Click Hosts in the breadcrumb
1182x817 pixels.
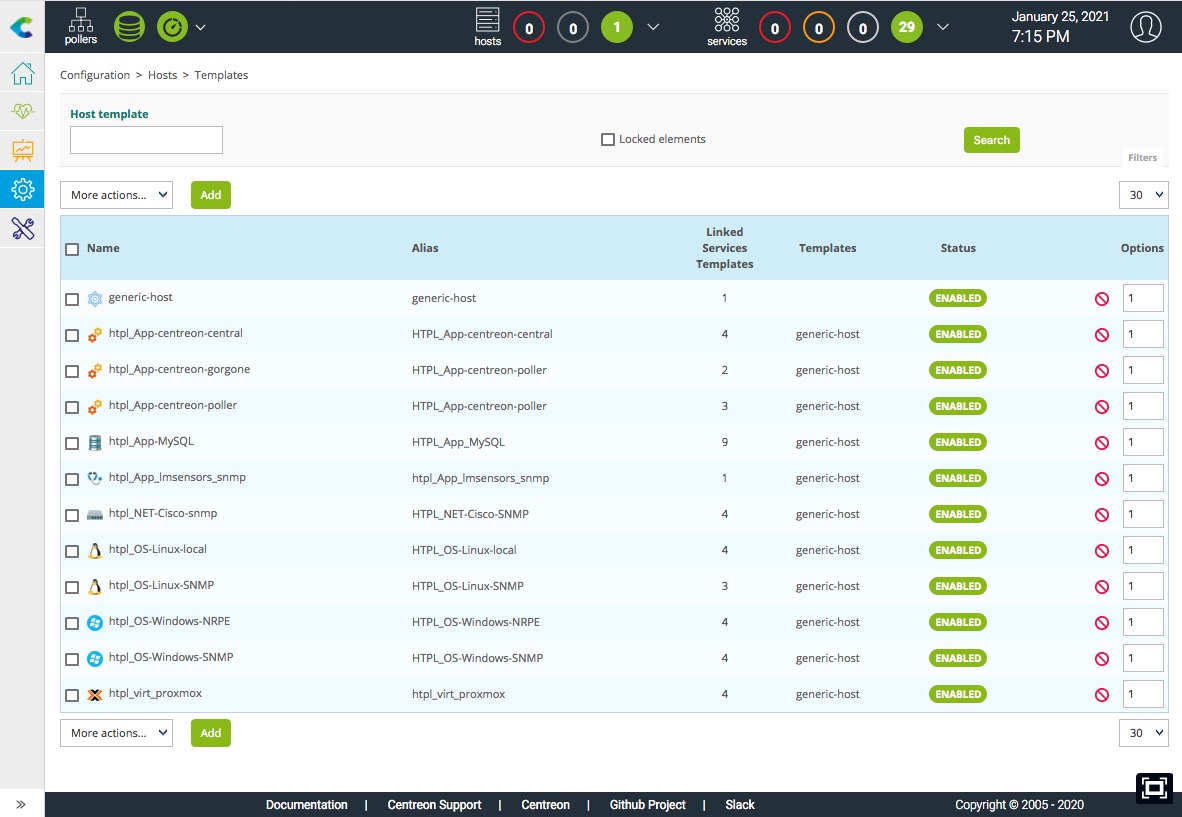click(162, 75)
